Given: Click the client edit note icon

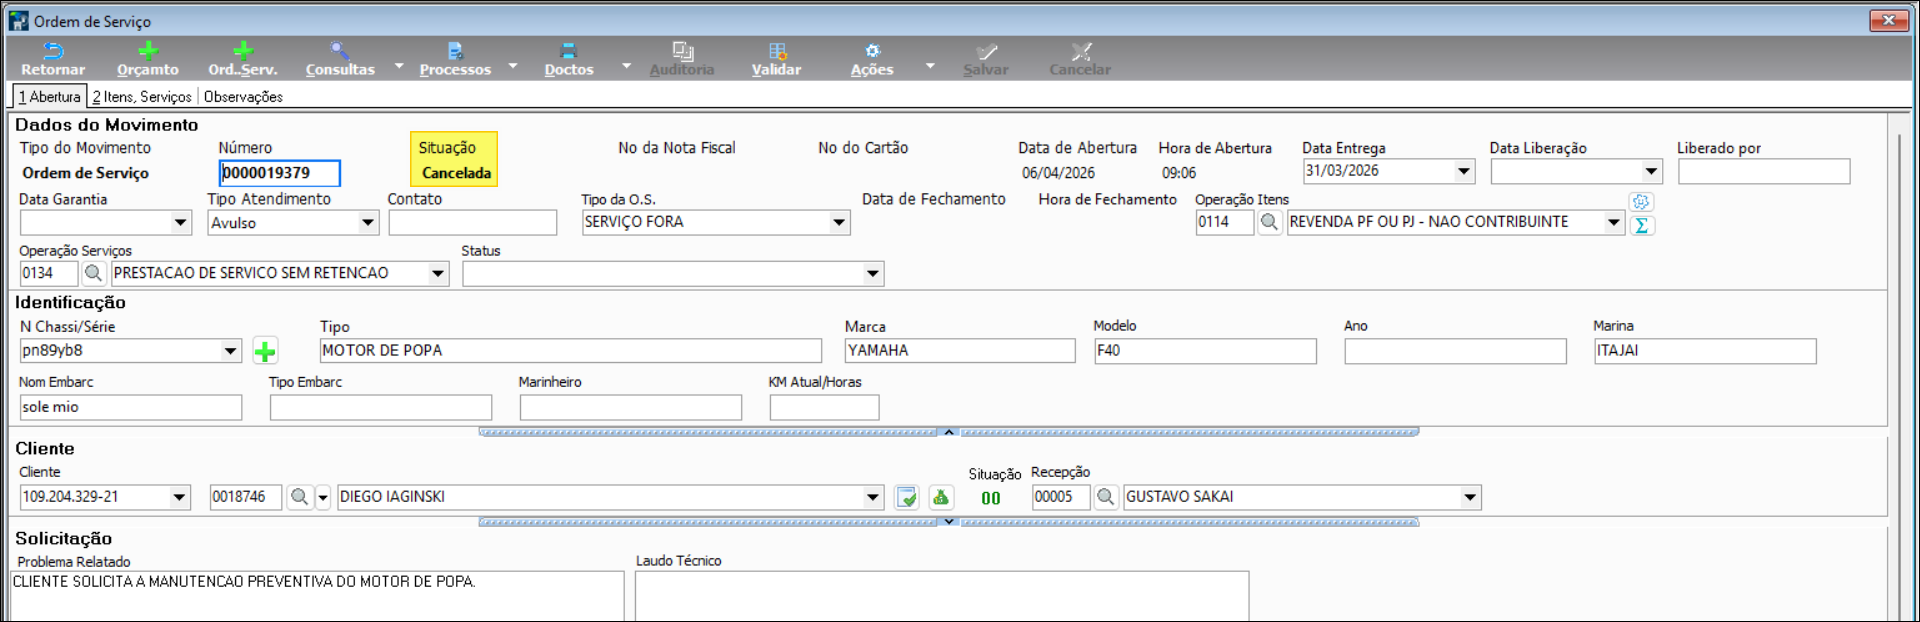Looking at the screenshot, I should pos(907,497).
